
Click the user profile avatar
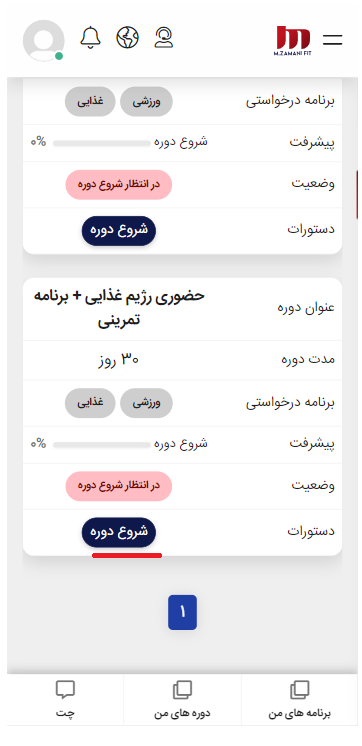click(x=43, y=40)
